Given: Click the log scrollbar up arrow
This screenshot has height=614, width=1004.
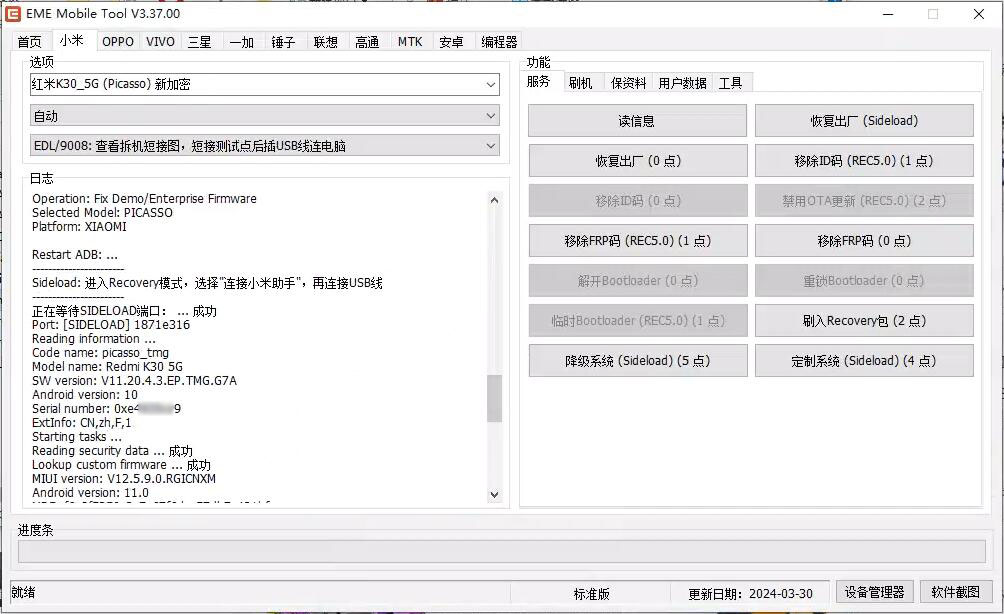Looking at the screenshot, I should coord(494,200).
